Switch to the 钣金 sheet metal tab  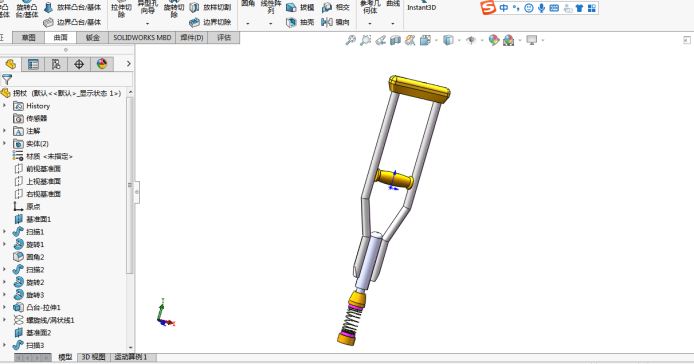93,38
